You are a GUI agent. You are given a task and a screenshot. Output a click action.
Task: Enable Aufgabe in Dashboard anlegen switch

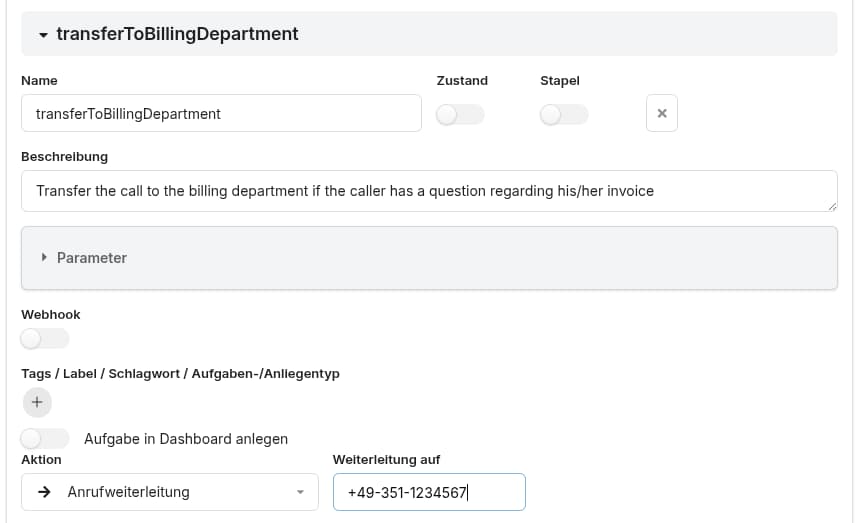click(45, 438)
